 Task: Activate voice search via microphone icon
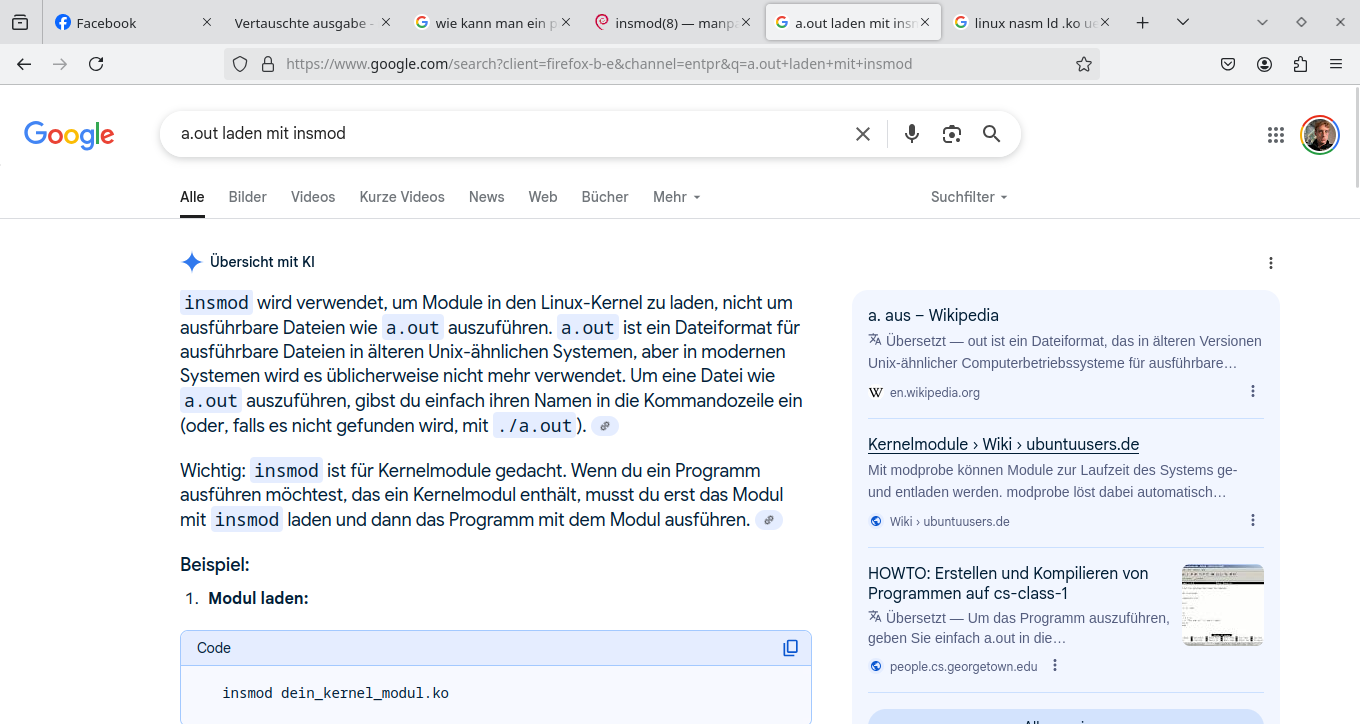click(x=911, y=132)
